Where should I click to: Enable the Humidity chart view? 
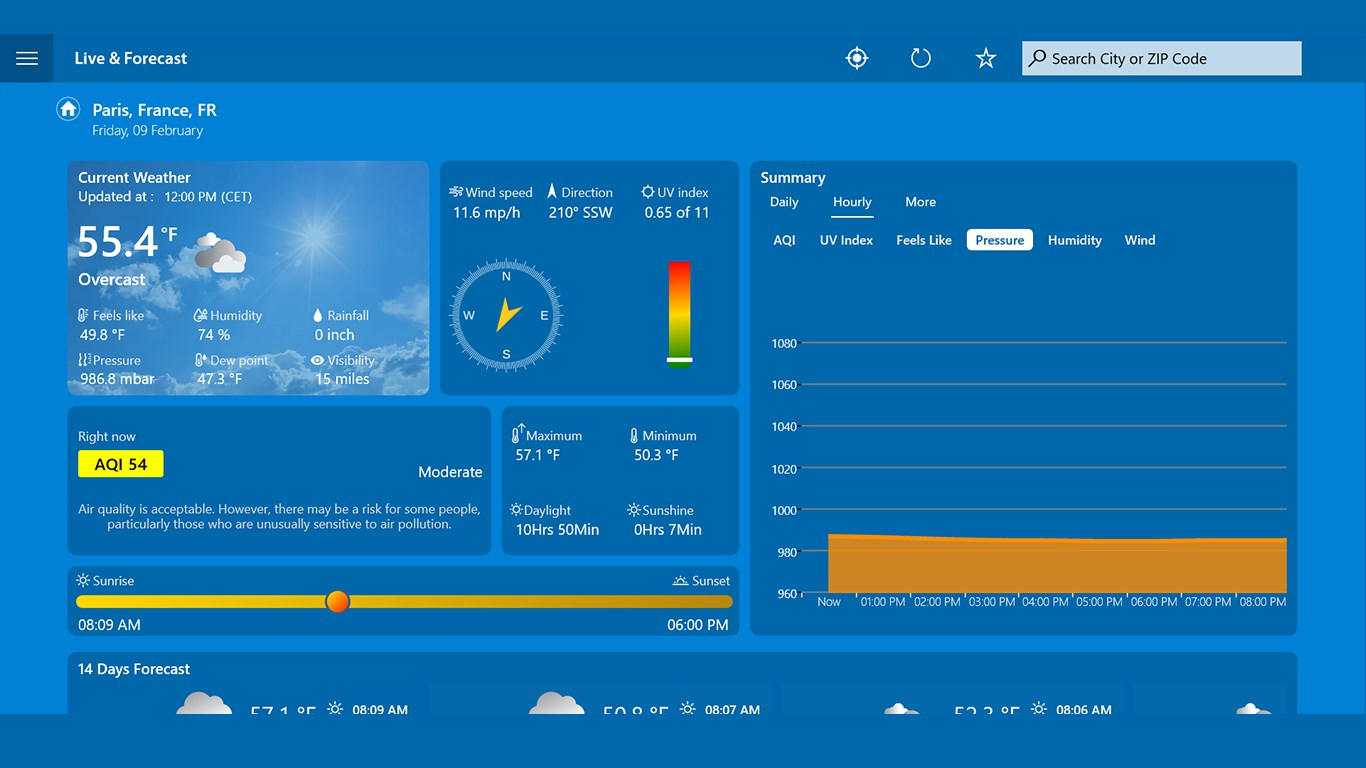(x=1074, y=240)
